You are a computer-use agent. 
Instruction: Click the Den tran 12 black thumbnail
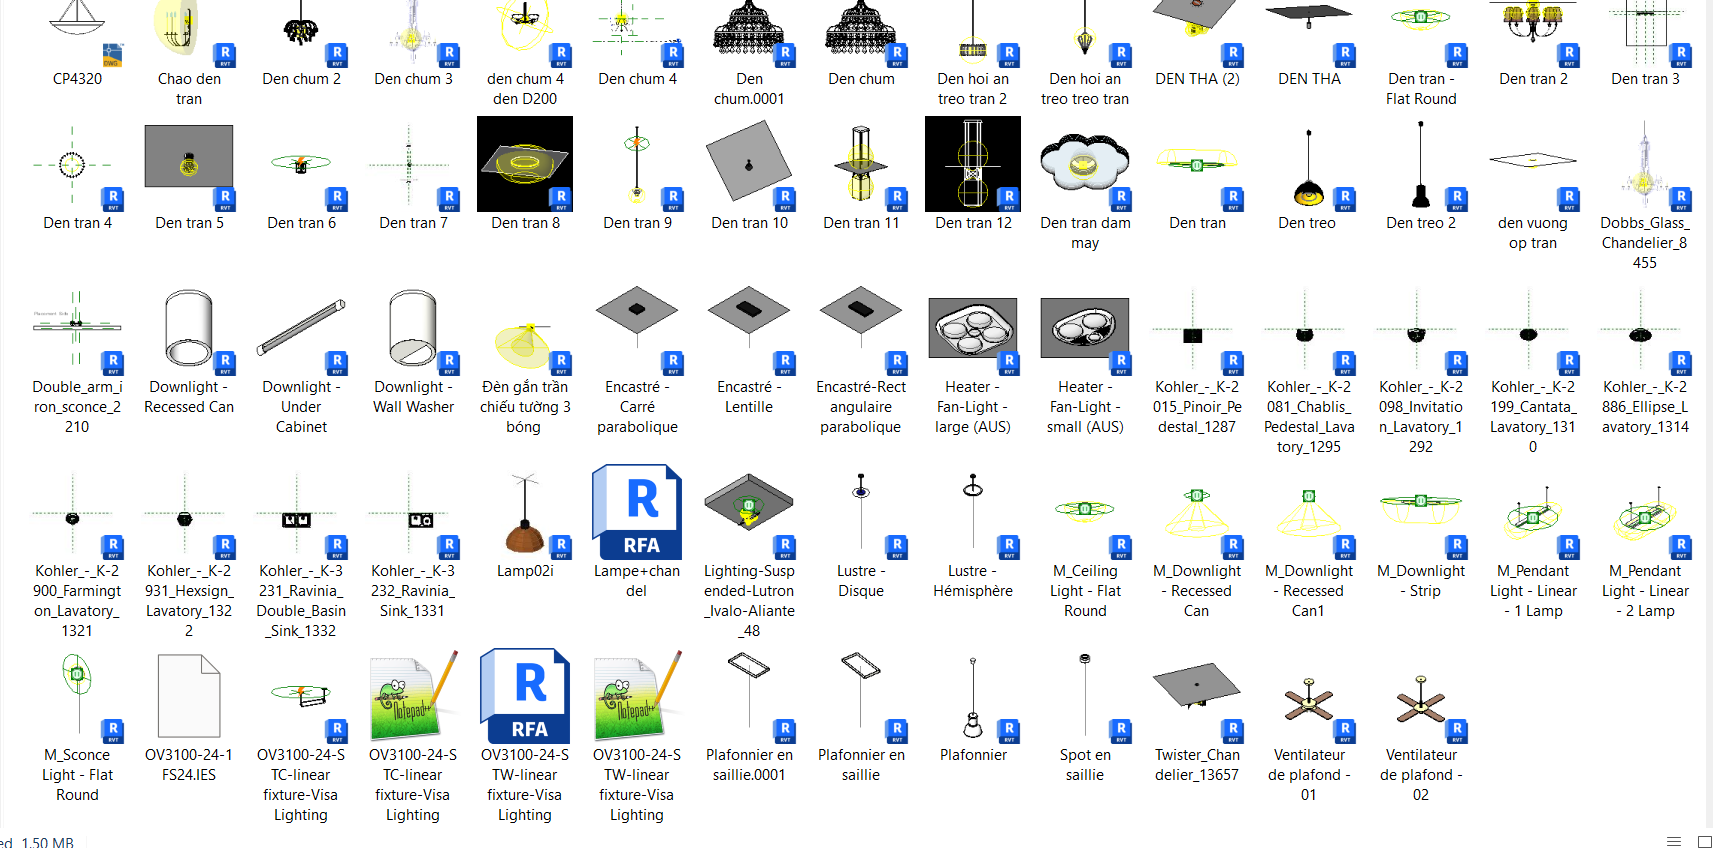[972, 164]
